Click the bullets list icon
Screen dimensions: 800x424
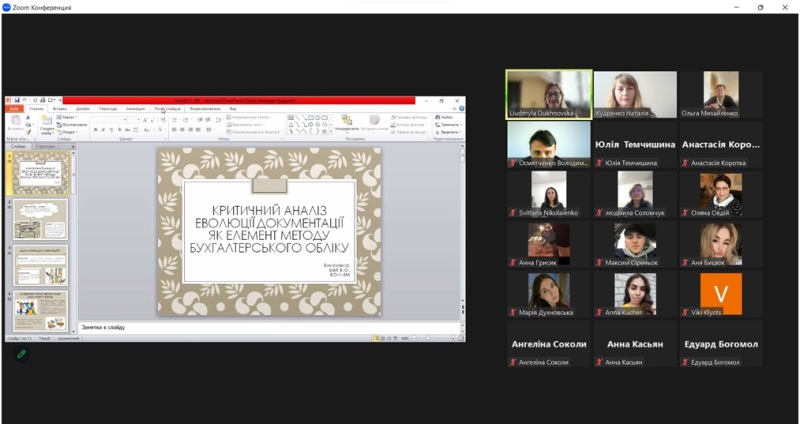click(175, 120)
